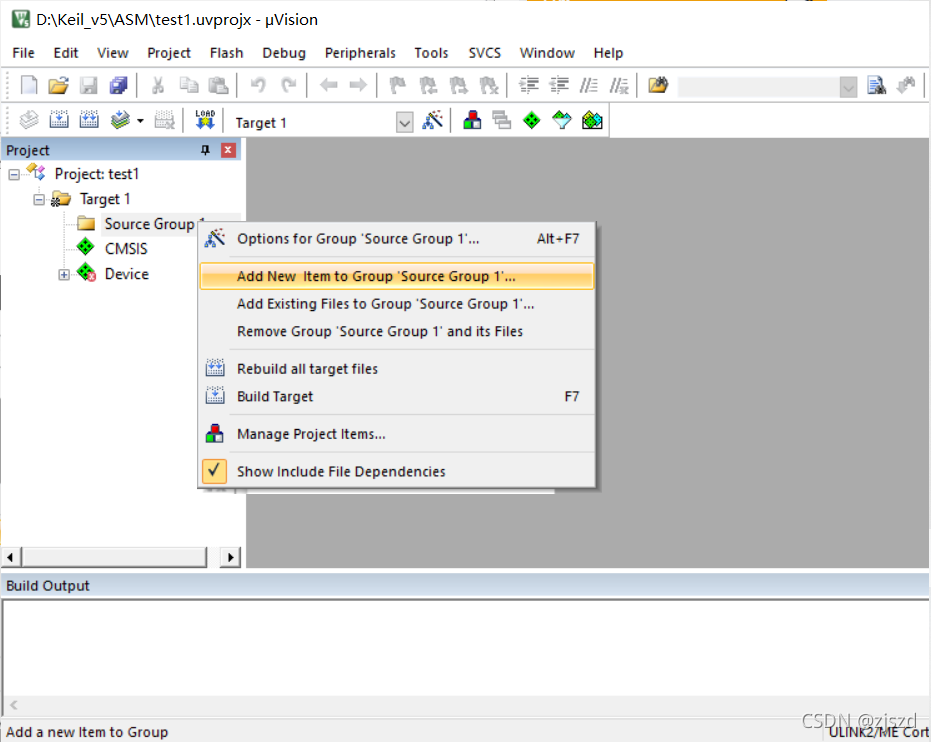The width and height of the screenshot is (931, 742).
Task: Open the Debug menu
Action: pos(284,53)
